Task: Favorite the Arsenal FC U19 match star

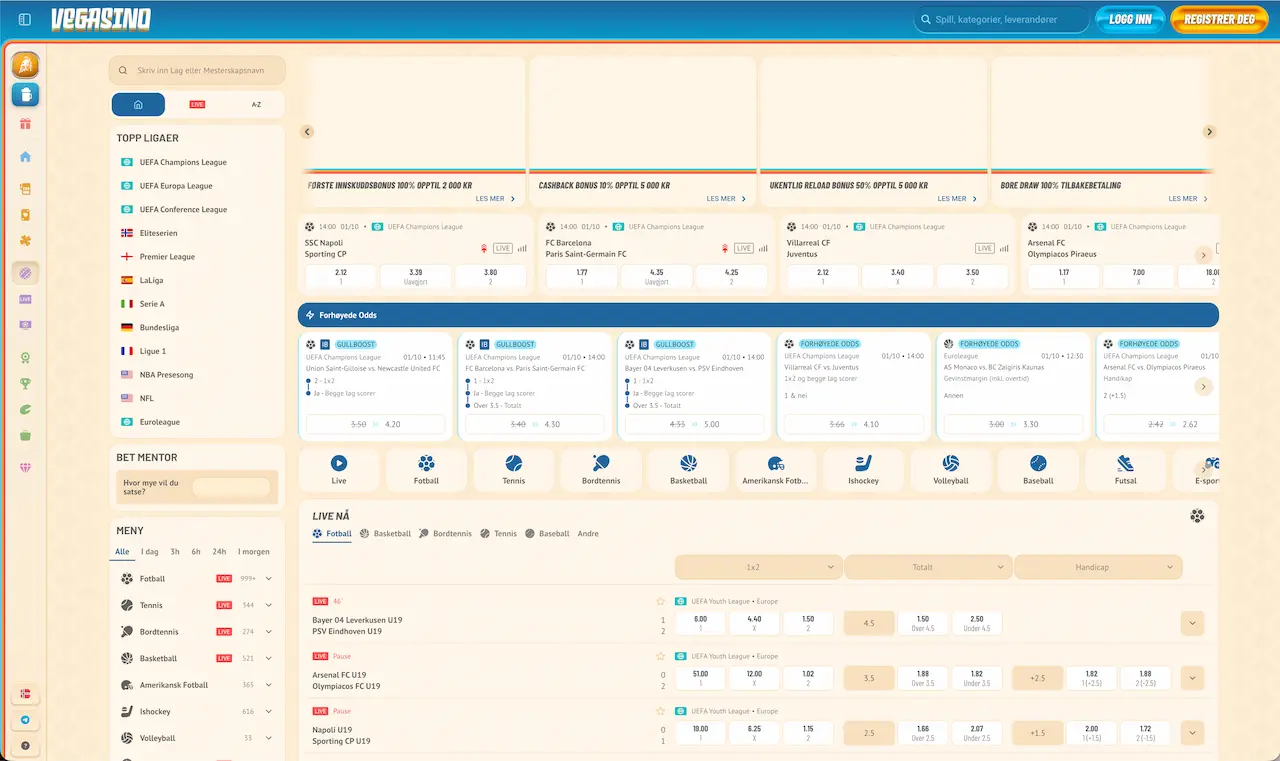Action: pyautogui.click(x=660, y=657)
